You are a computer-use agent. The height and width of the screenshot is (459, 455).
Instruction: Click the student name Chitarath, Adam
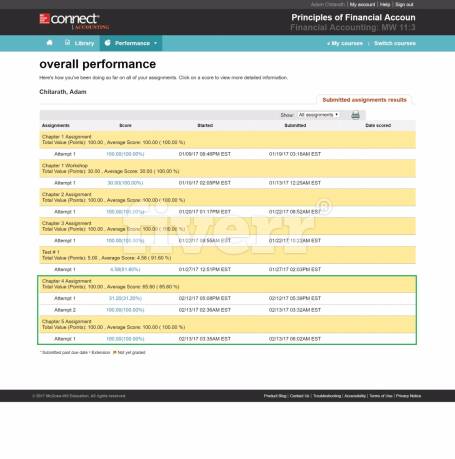click(63, 92)
